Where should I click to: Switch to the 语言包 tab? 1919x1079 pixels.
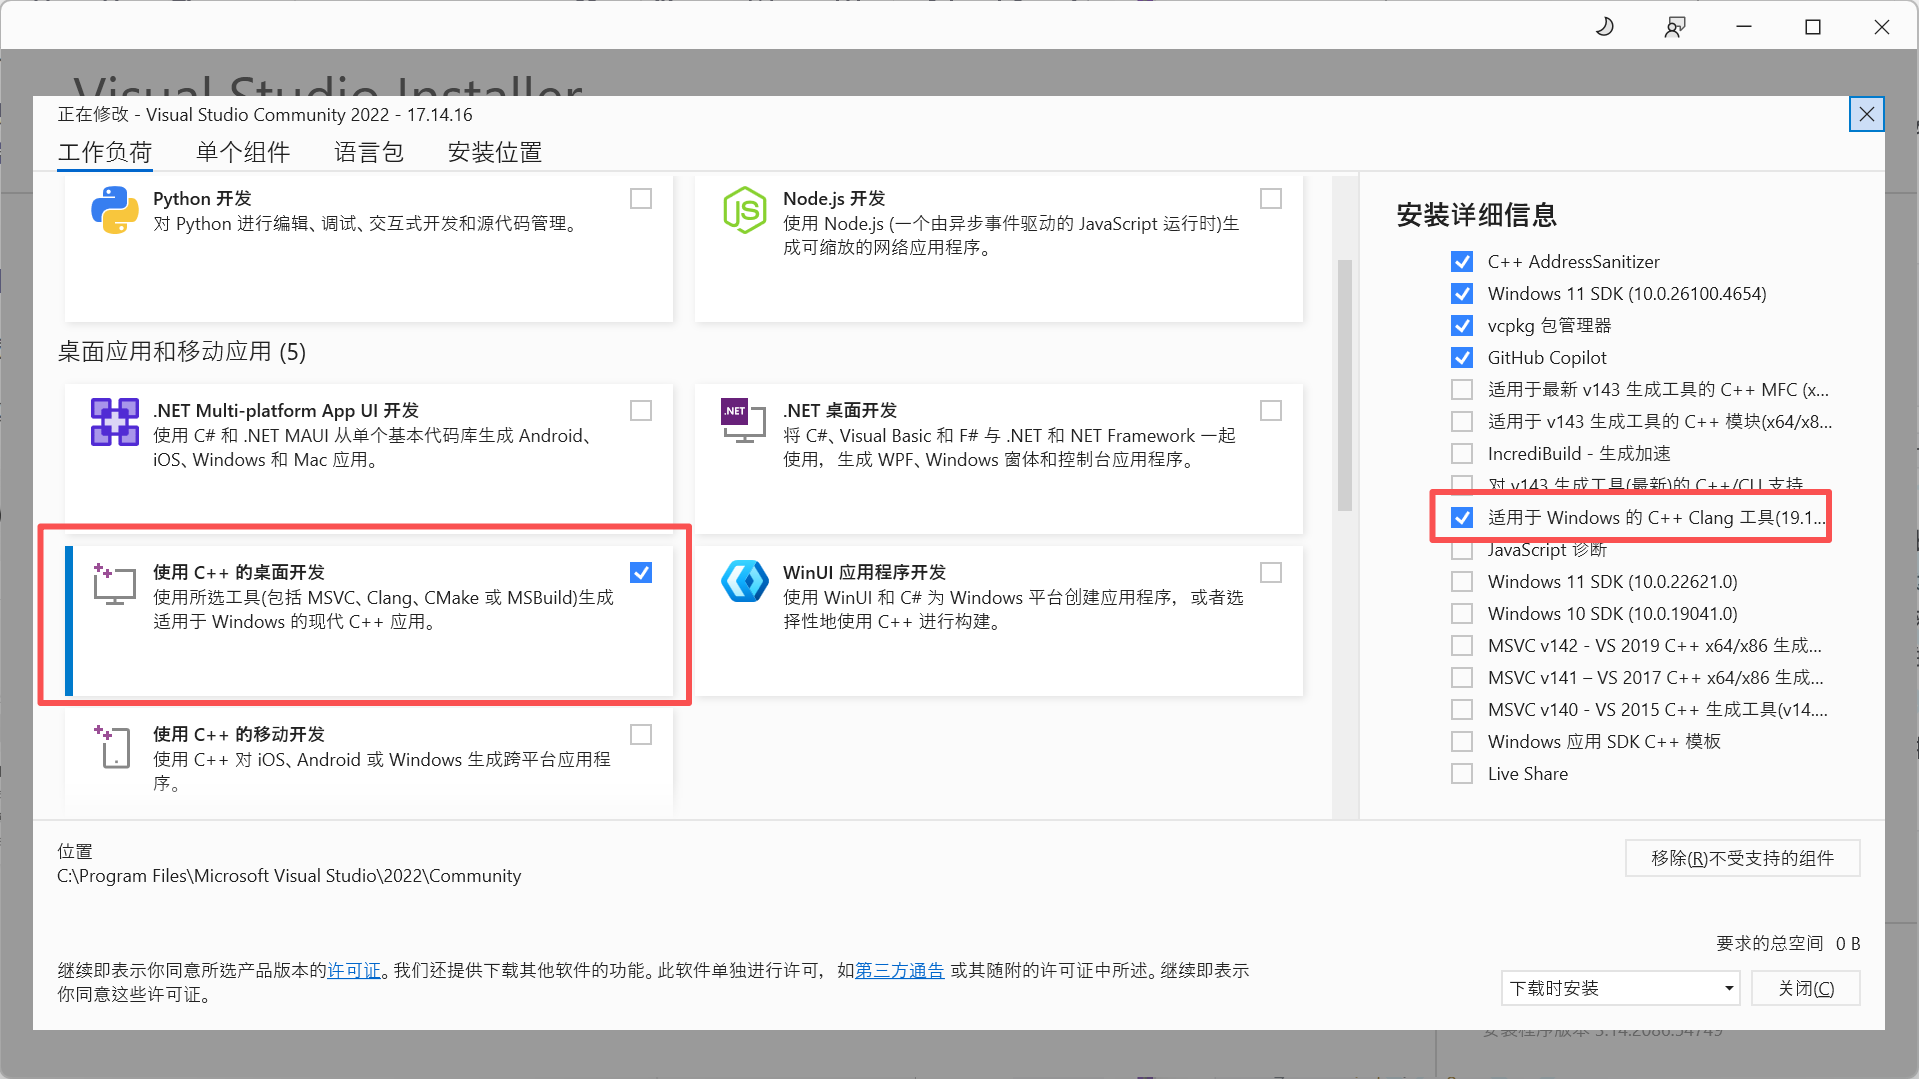[369, 152]
